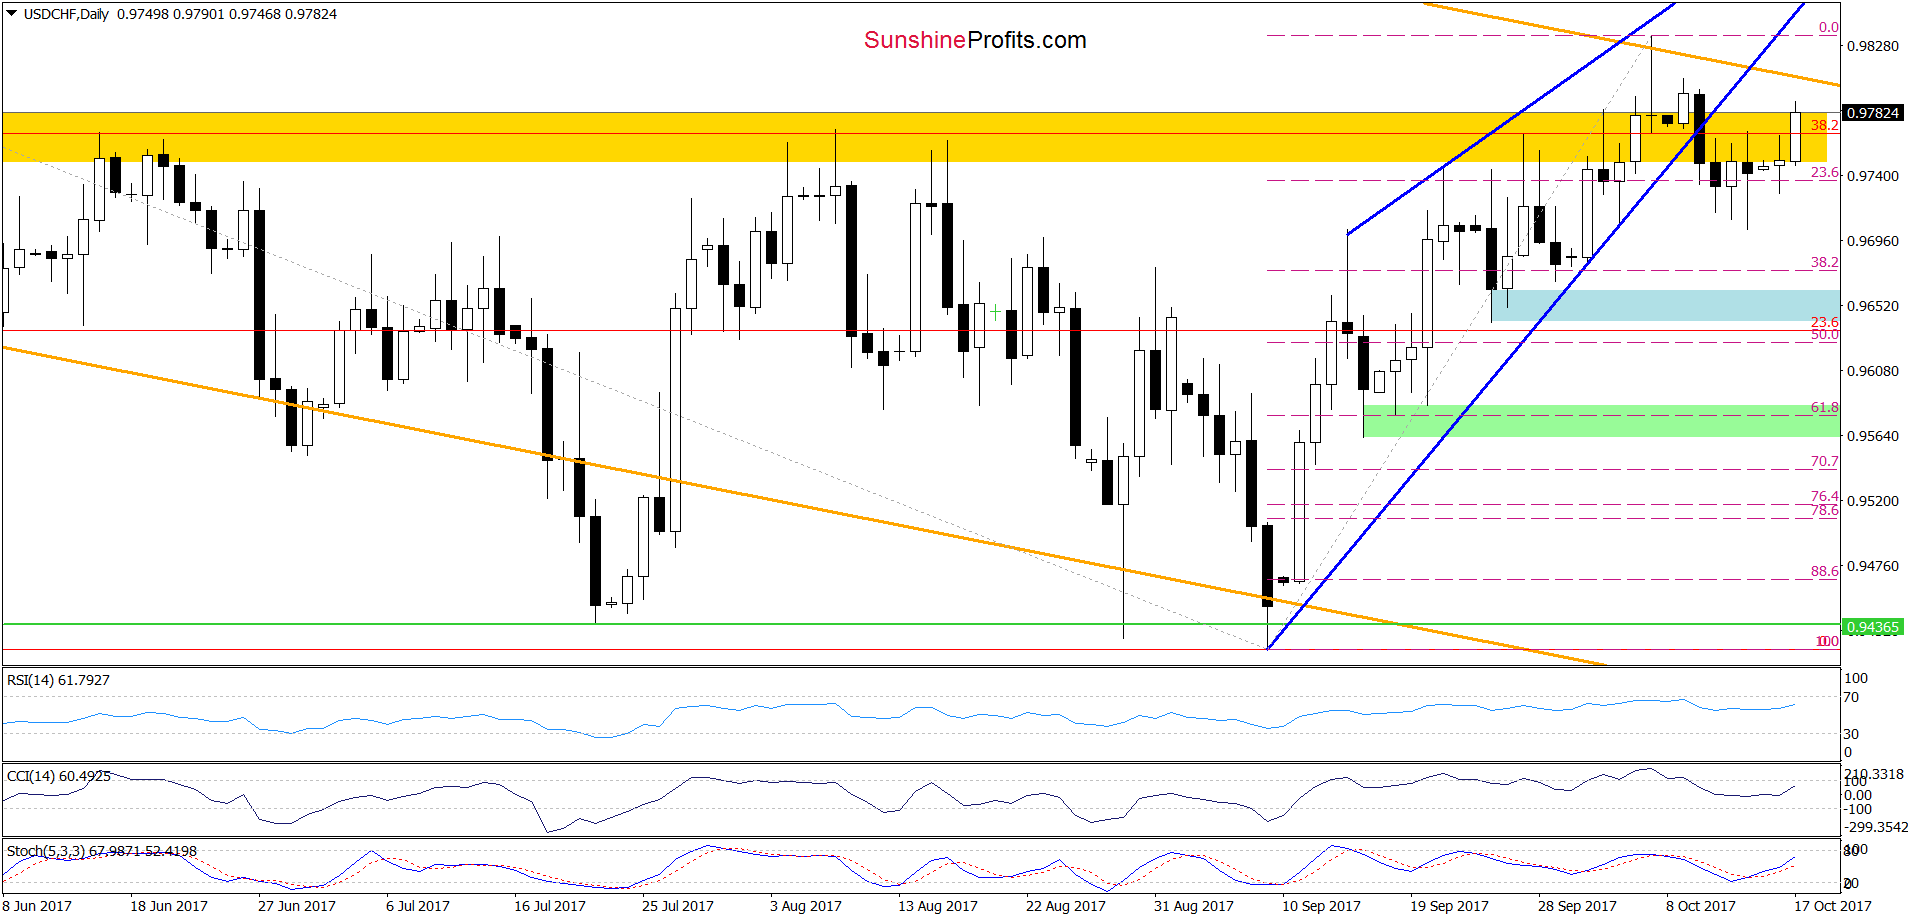
Task: Select the 0.96960 price axis label
Action: coord(1872,241)
